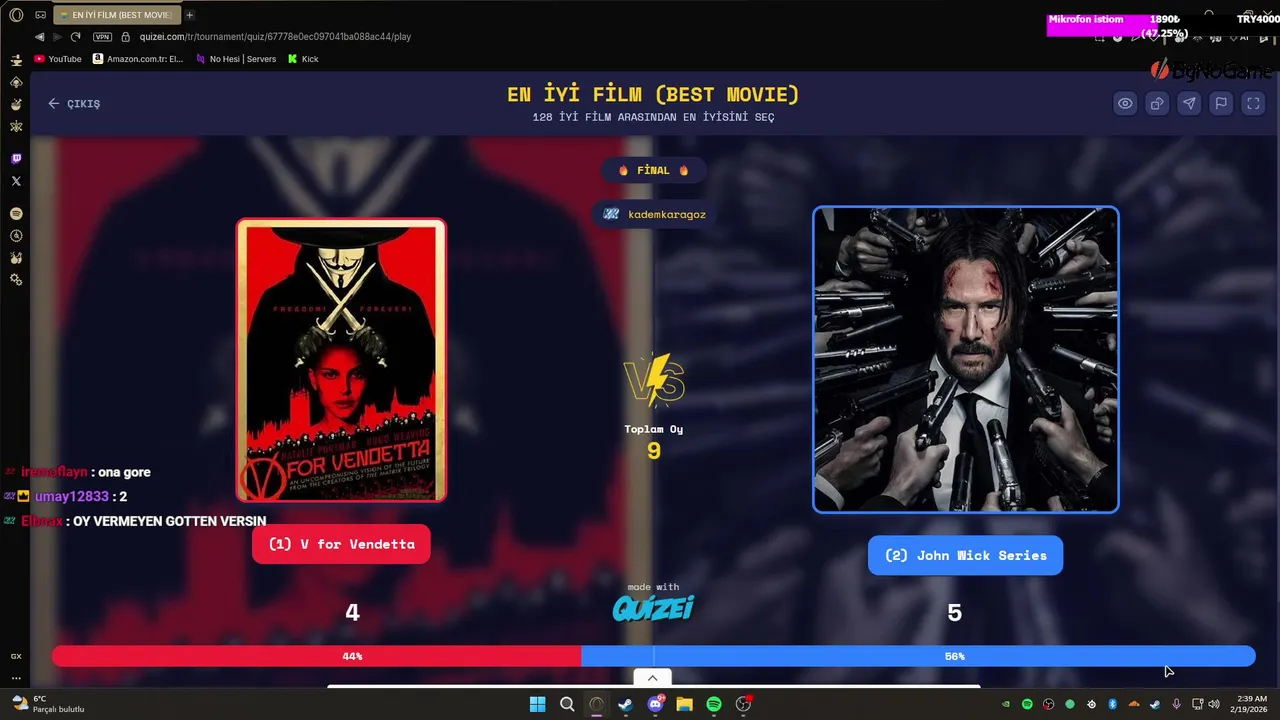The height and width of the screenshot is (720, 1280).
Task: Toggle fullscreen with the expand icon
Action: [1253, 104]
